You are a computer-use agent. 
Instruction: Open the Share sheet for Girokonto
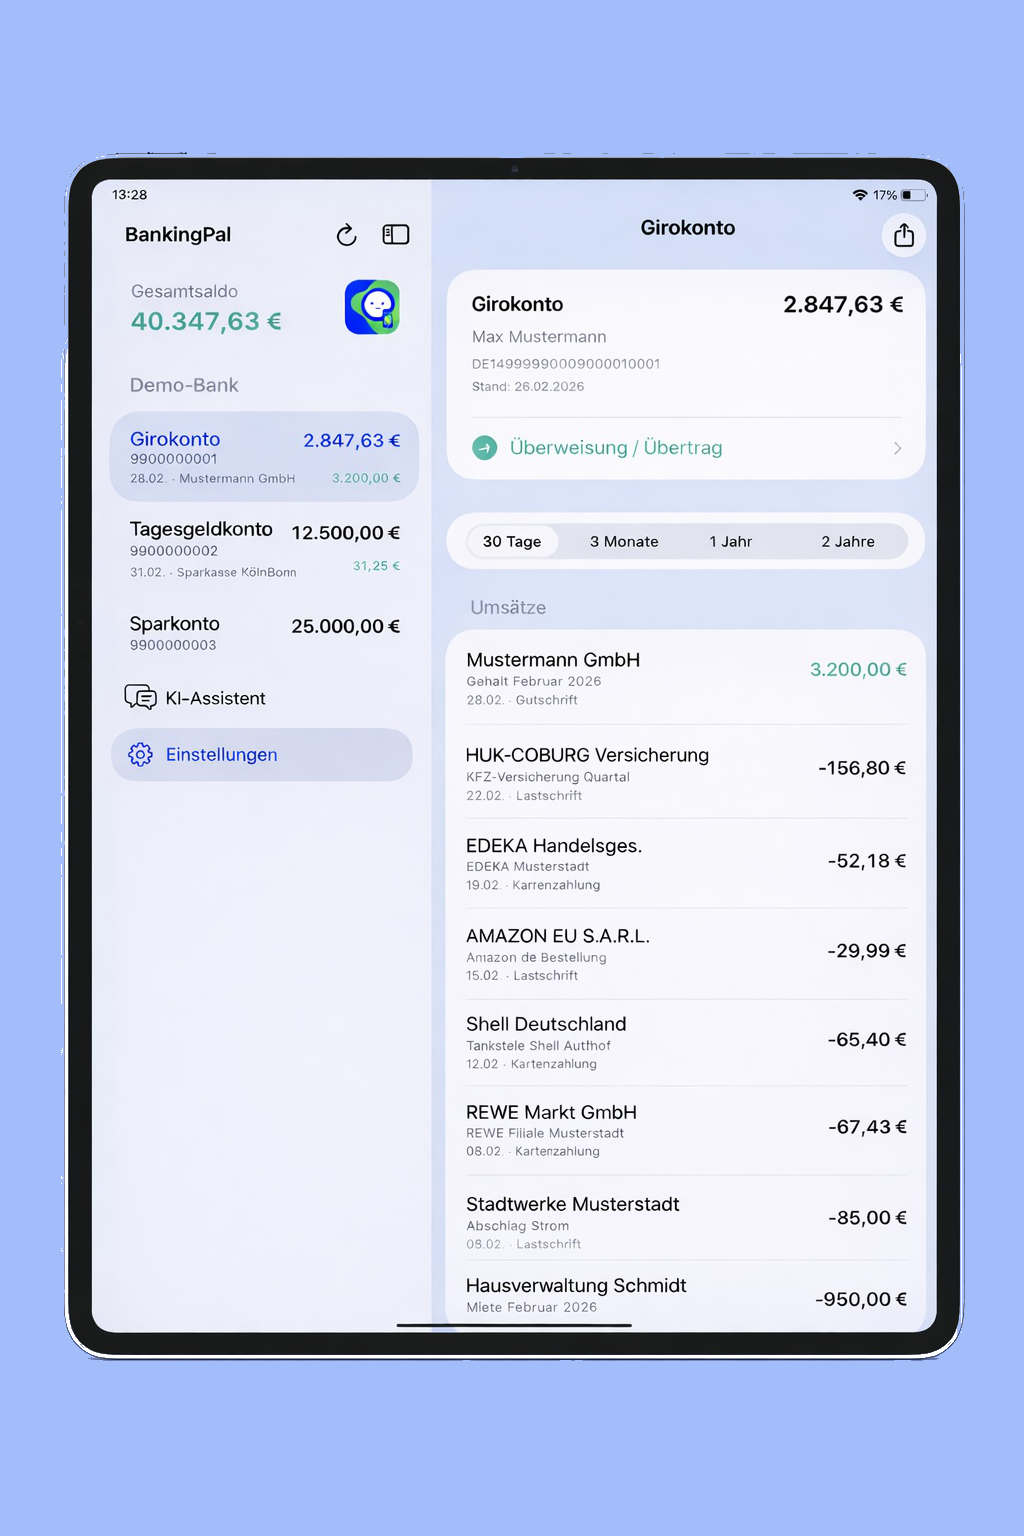click(x=904, y=234)
